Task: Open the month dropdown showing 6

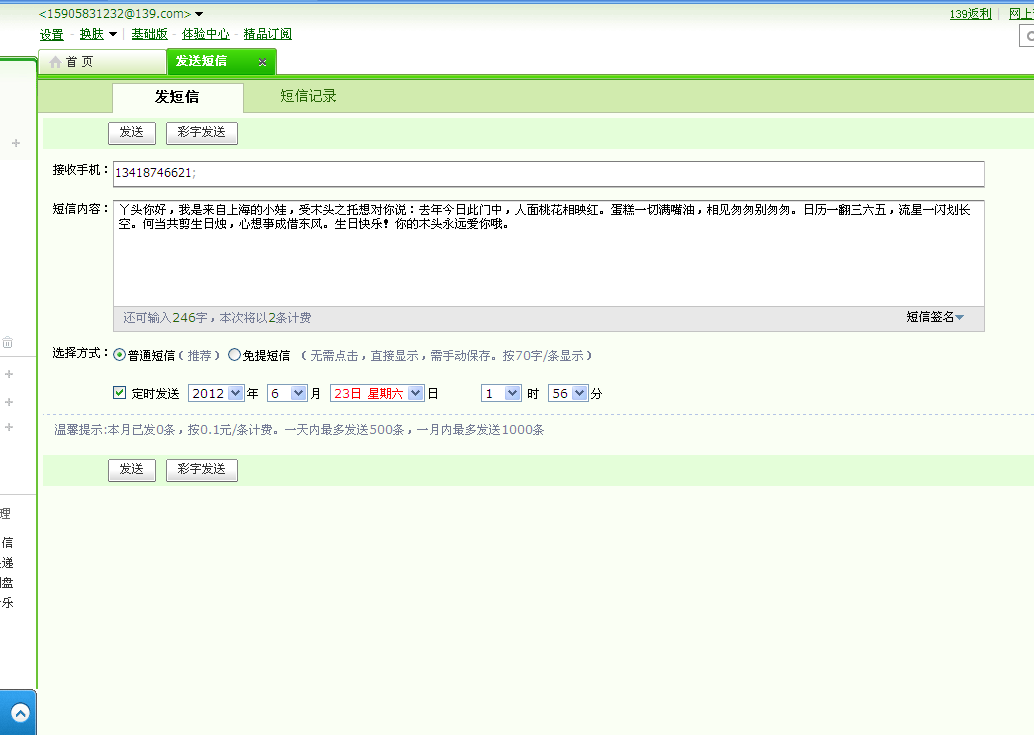Action: pos(287,394)
